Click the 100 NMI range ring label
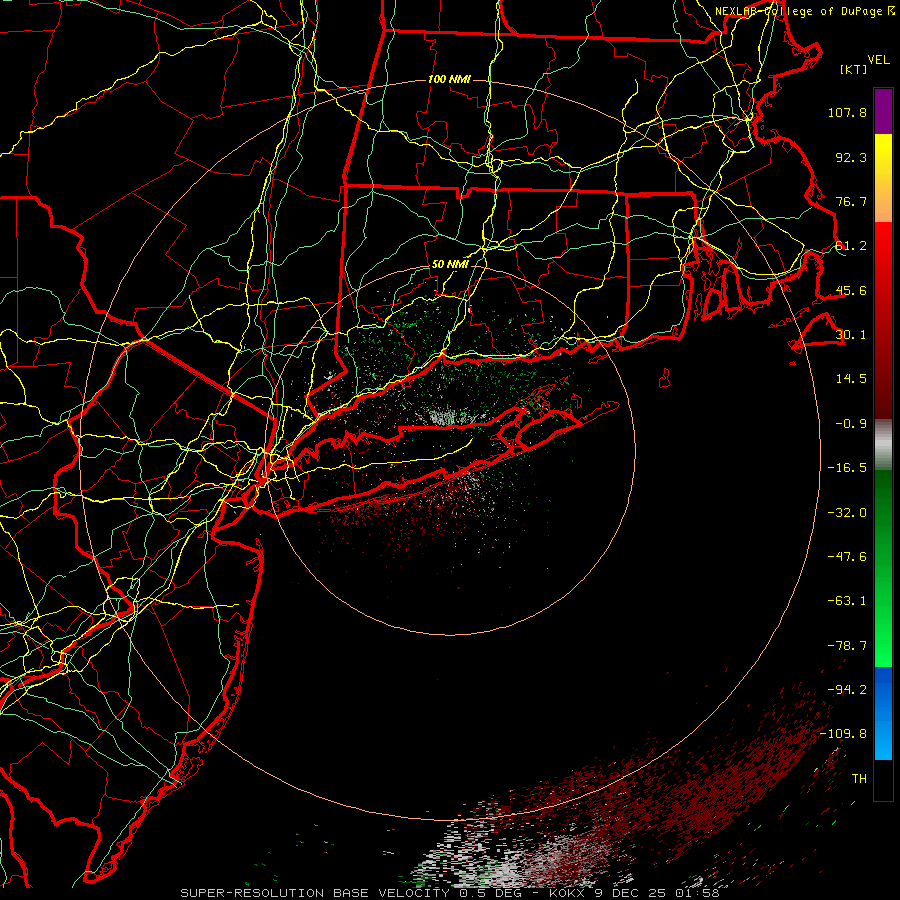The image size is (900, 900). (x=449, y=79)
